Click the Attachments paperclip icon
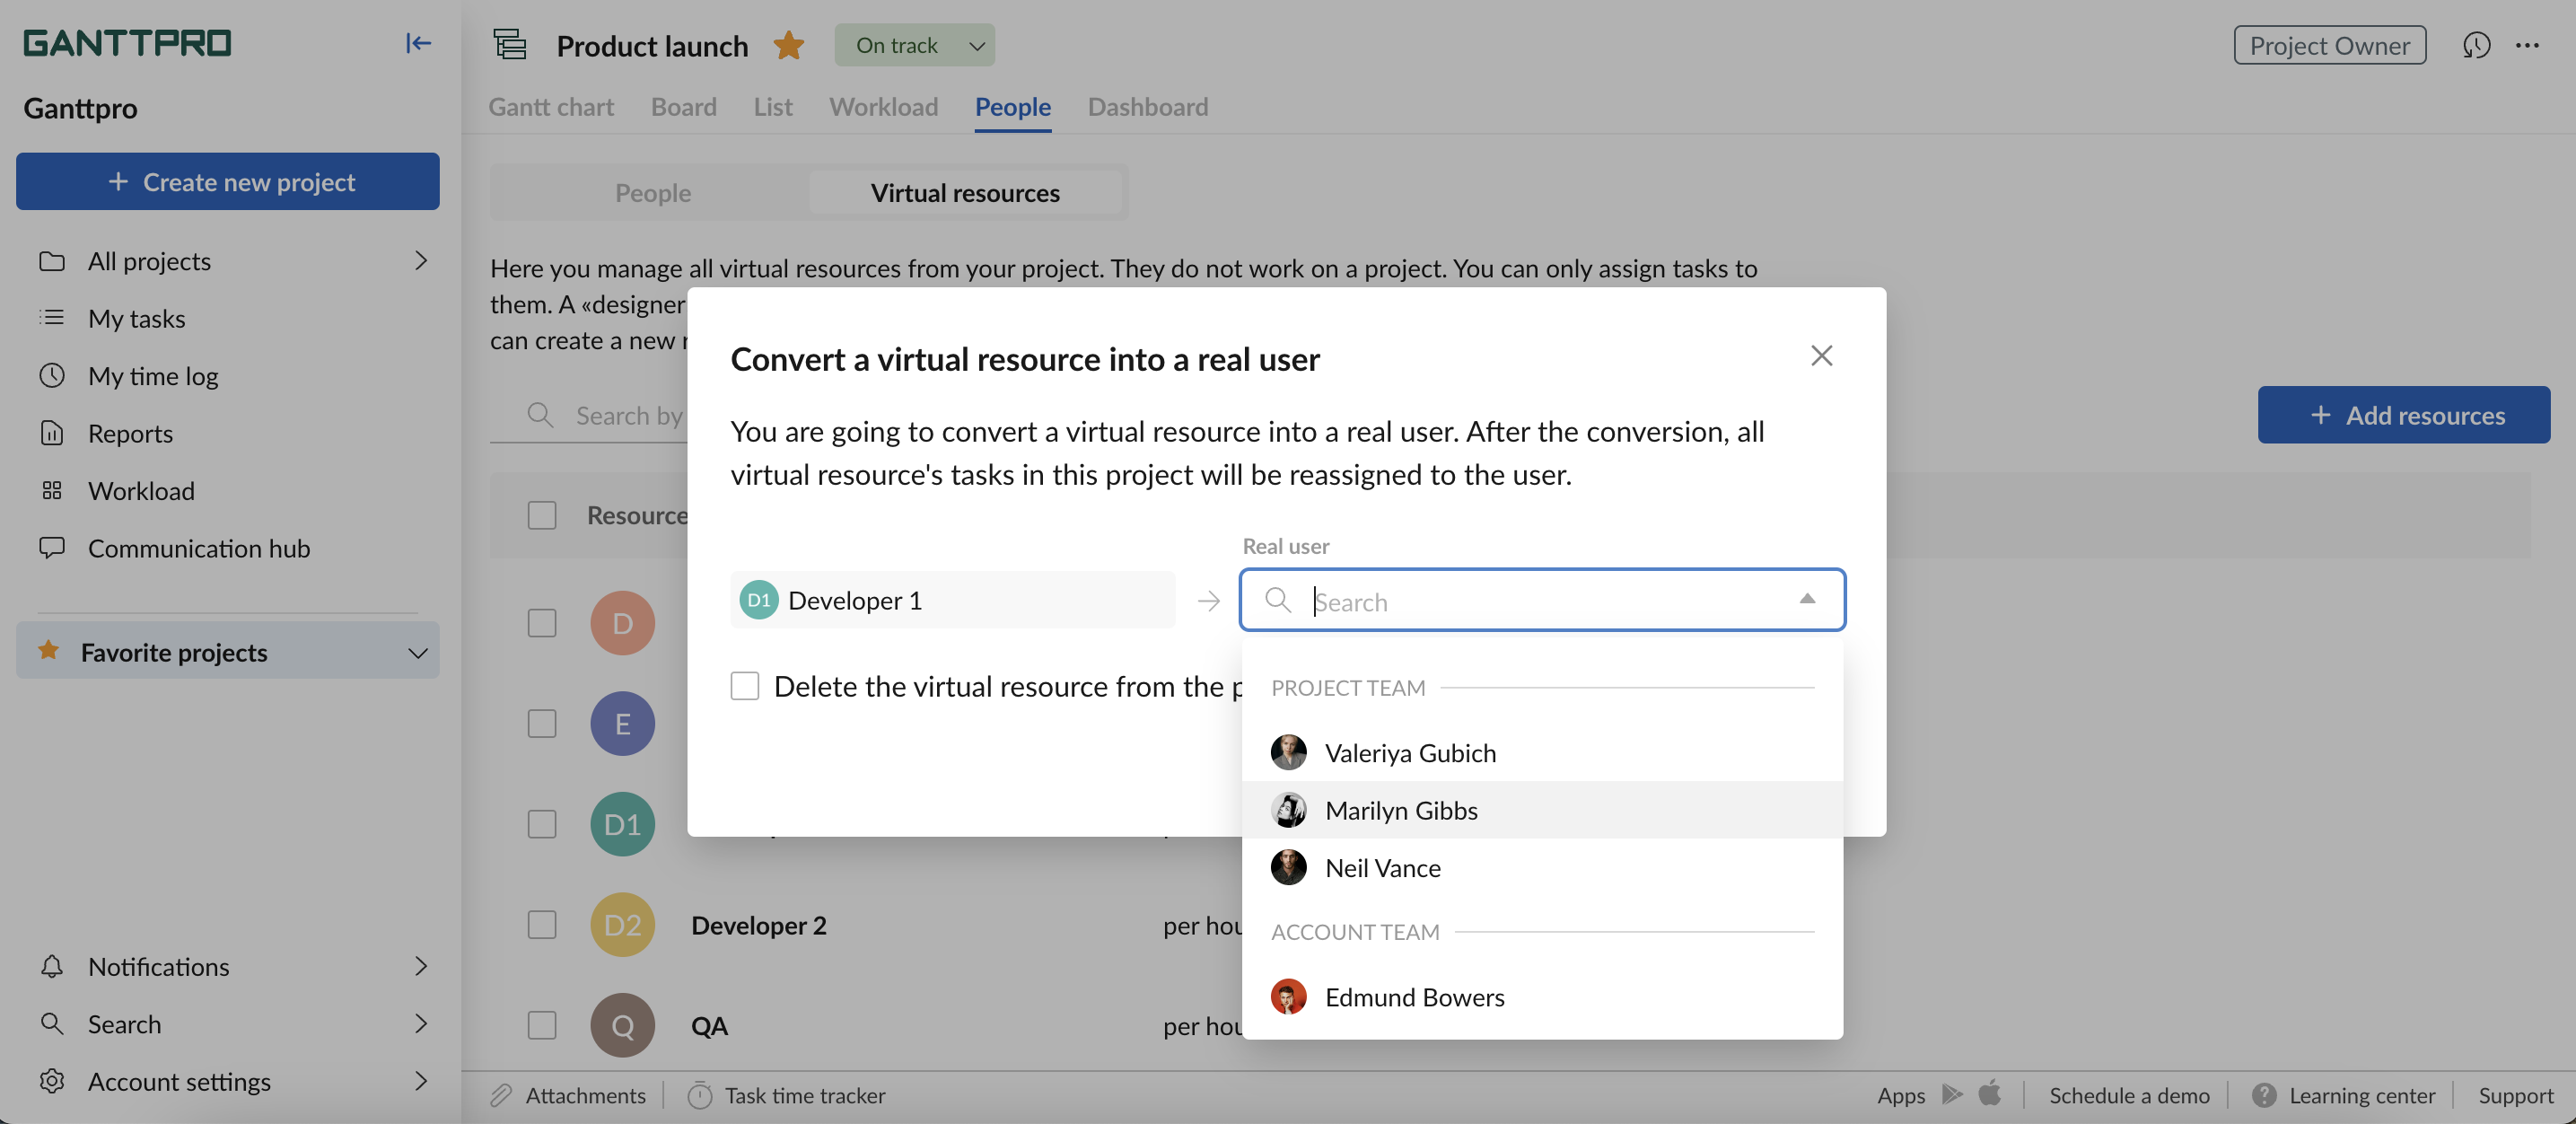 (x=501, y=1095)
